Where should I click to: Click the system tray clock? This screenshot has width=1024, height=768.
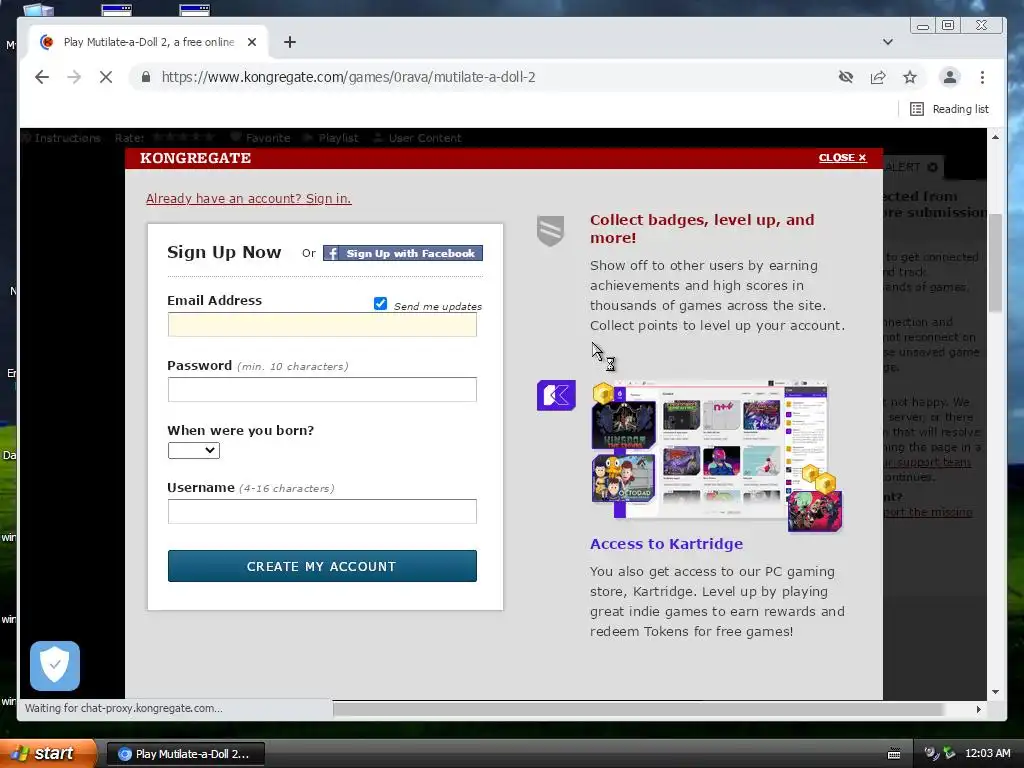point(988,754)
